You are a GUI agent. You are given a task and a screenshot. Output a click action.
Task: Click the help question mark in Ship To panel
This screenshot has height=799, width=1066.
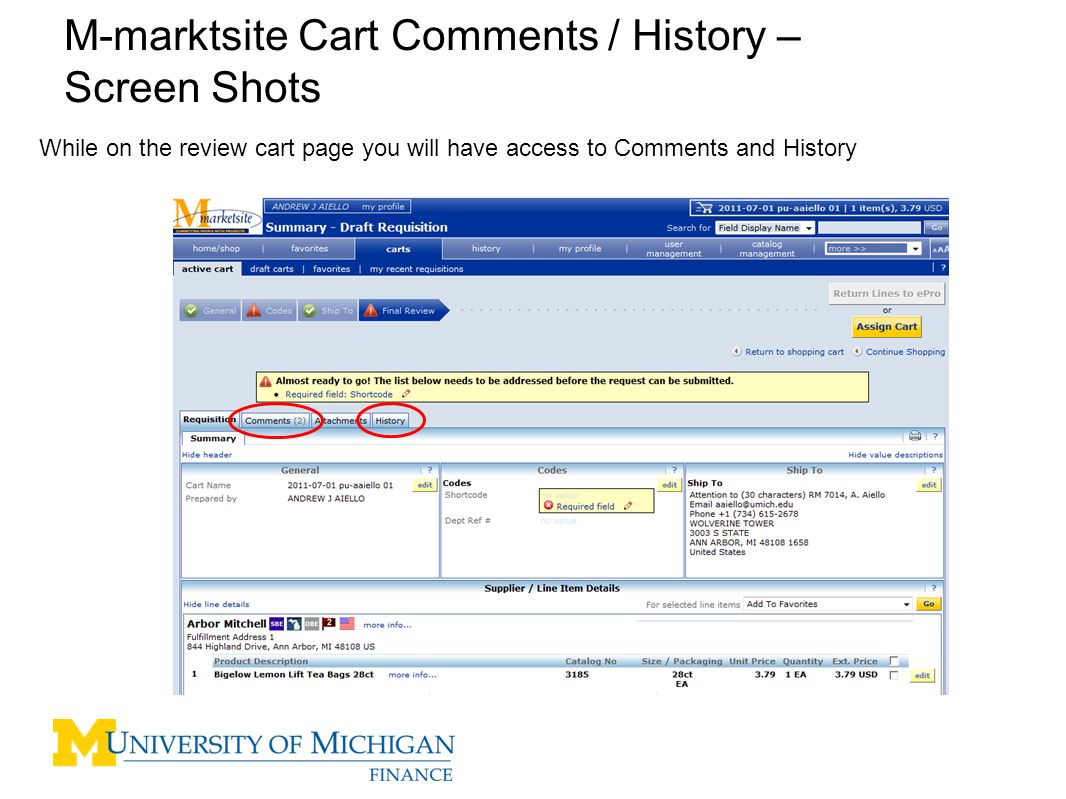tap(933, 470)
